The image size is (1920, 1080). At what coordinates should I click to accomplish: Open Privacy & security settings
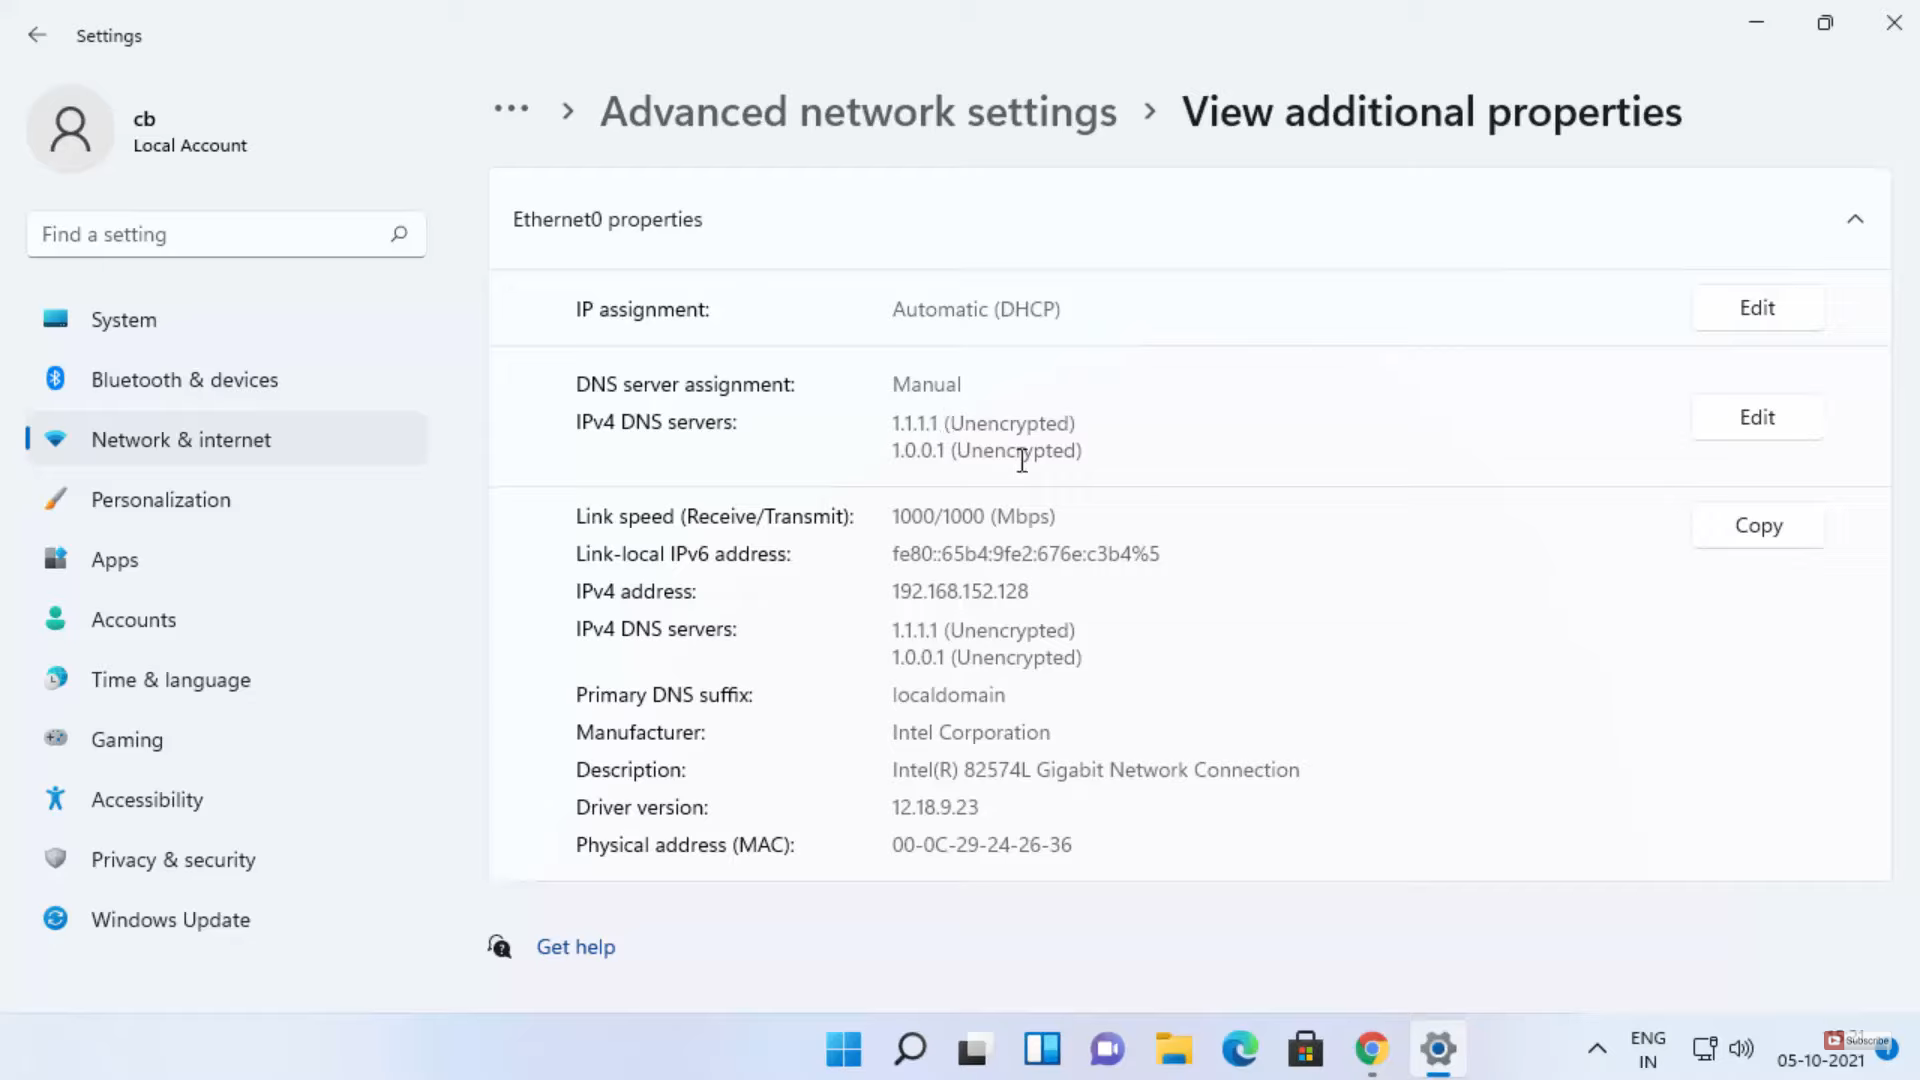pos(173,860)
